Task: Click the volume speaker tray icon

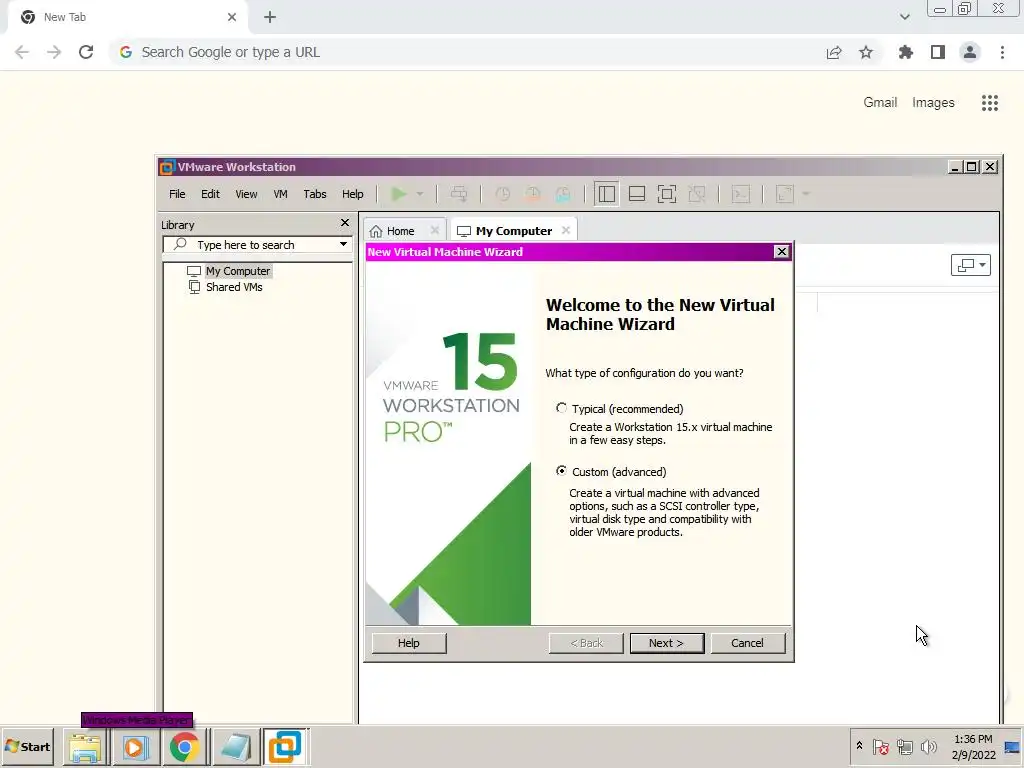Action: pos(929,746)
